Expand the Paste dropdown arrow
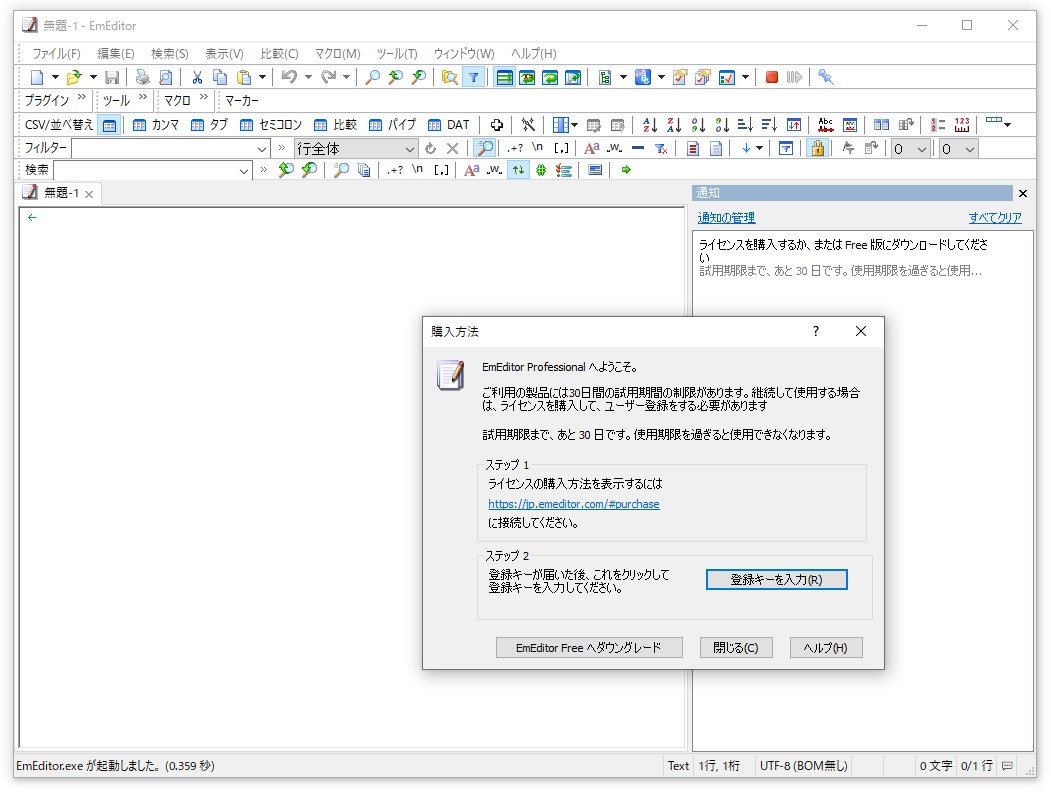 [262, 77]
